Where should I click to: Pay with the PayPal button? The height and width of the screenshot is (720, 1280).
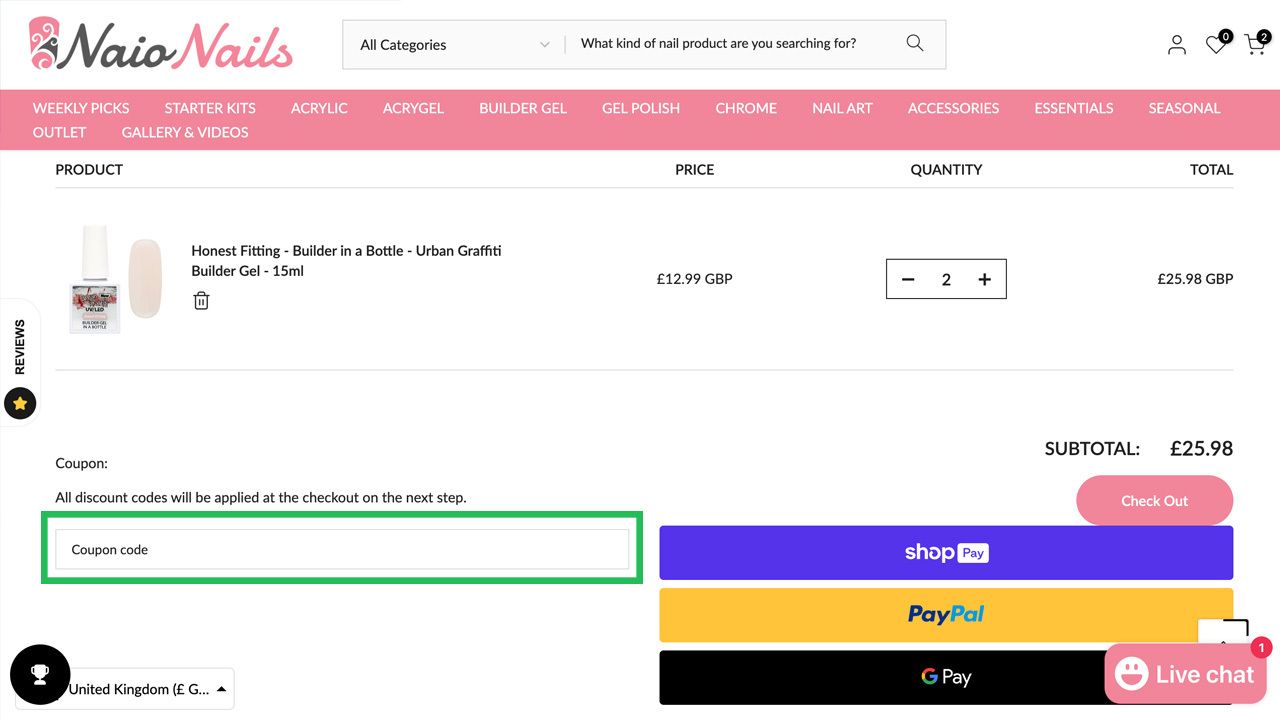click(946, 615)
